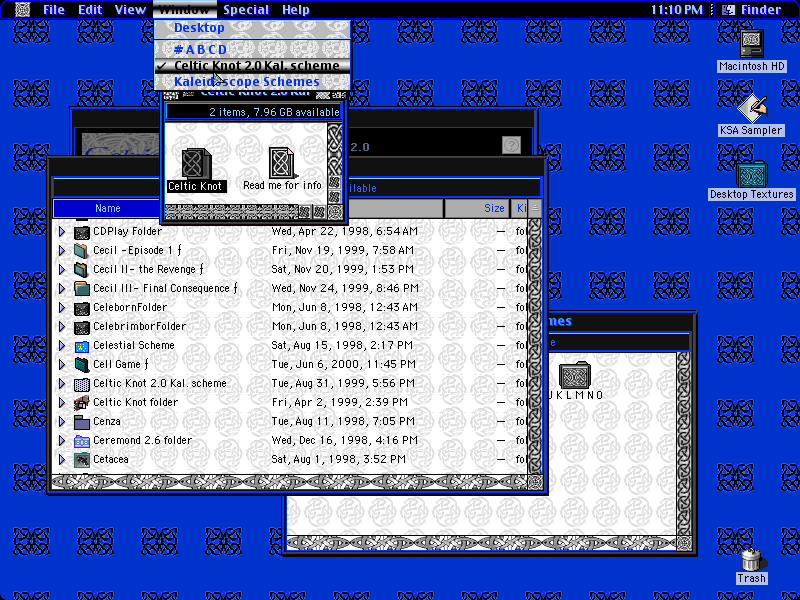Click the Celestial Scheme folder icon
800x600 pixels.
pyautogui.click(x=82, y=346)
